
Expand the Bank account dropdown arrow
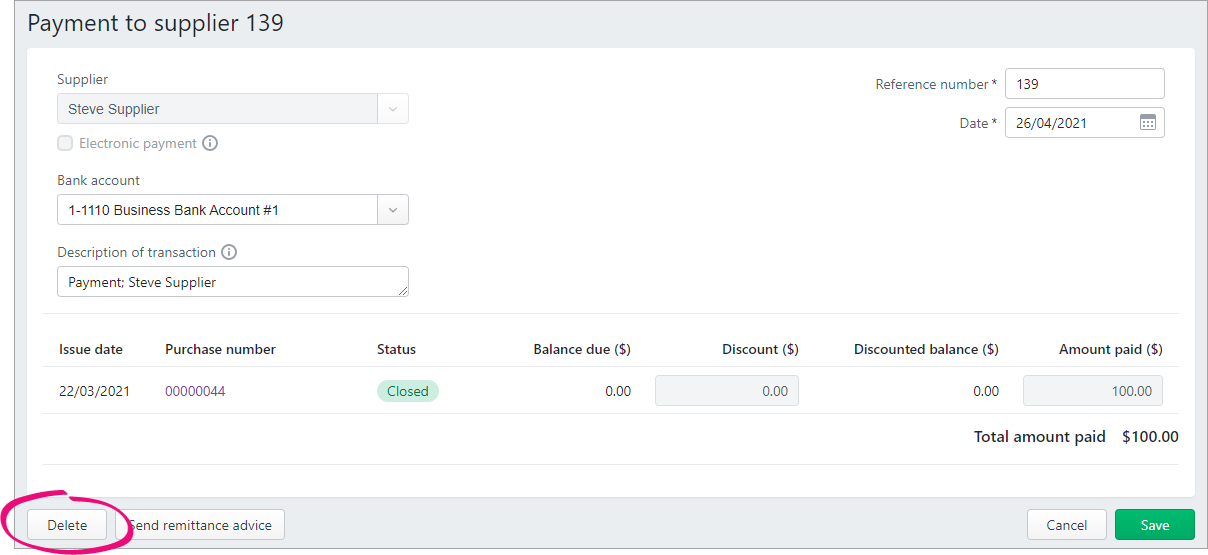[x=392, y=210]
